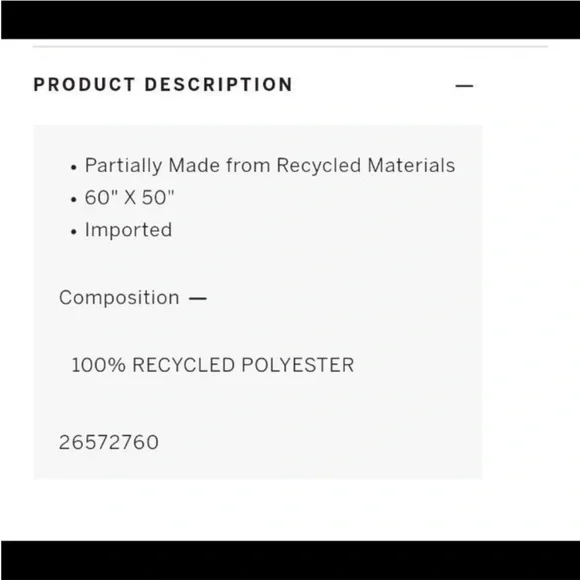Click the product number 26572760
Viewport: 580px width, 580px height.
pos(109,442)
